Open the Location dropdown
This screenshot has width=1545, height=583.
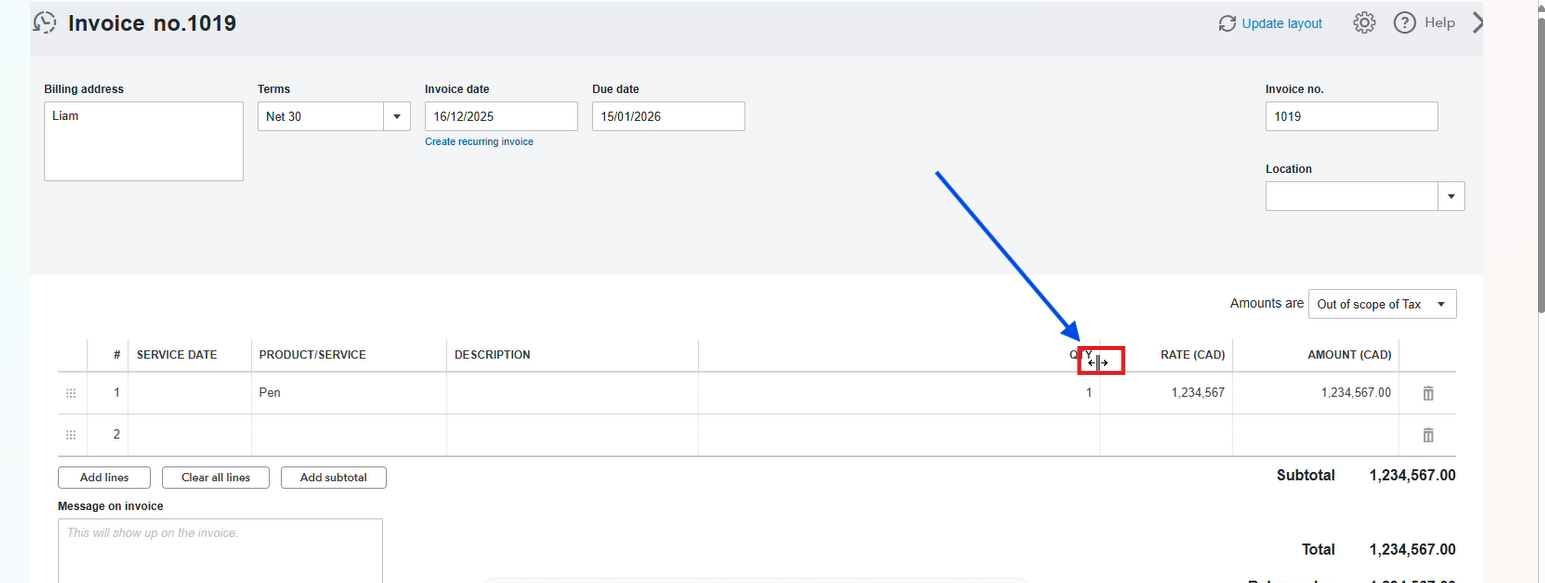1451,197
